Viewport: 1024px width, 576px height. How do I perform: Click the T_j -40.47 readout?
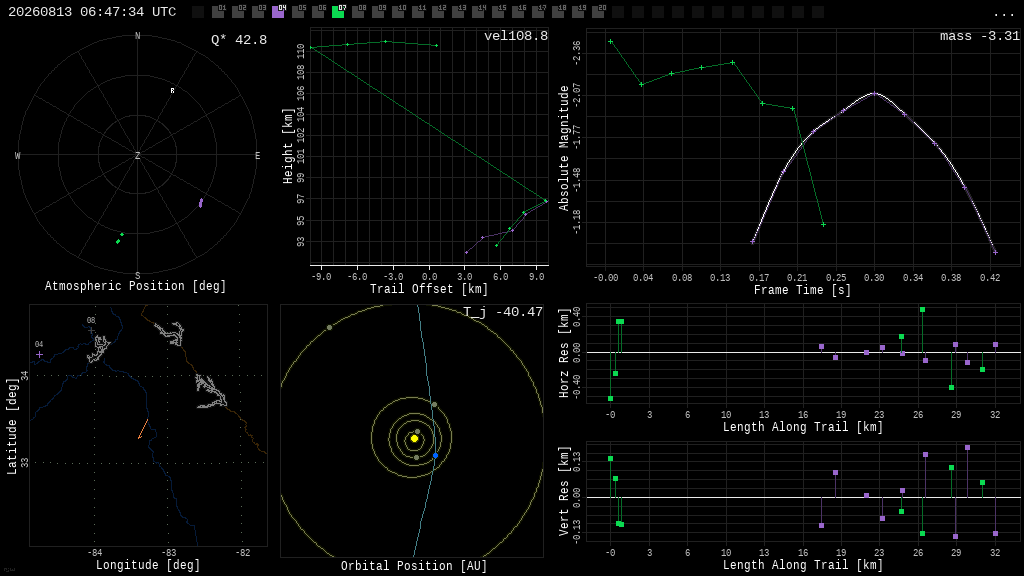[x=503, y=312]
